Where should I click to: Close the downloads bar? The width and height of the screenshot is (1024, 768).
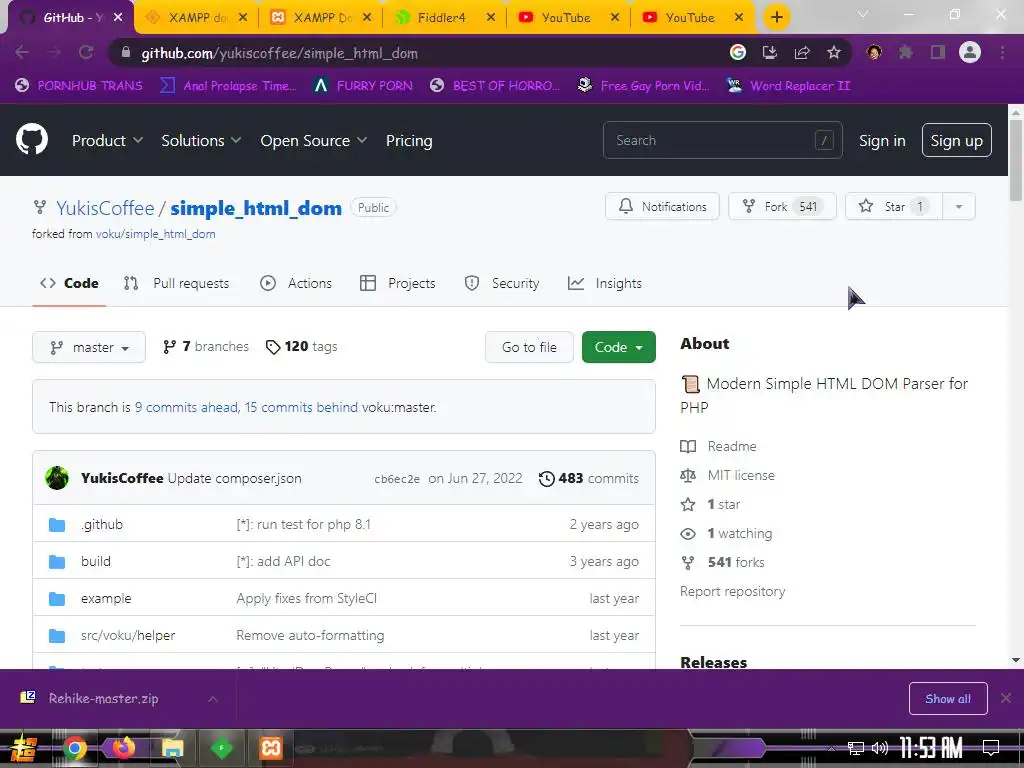point(1006,699)
